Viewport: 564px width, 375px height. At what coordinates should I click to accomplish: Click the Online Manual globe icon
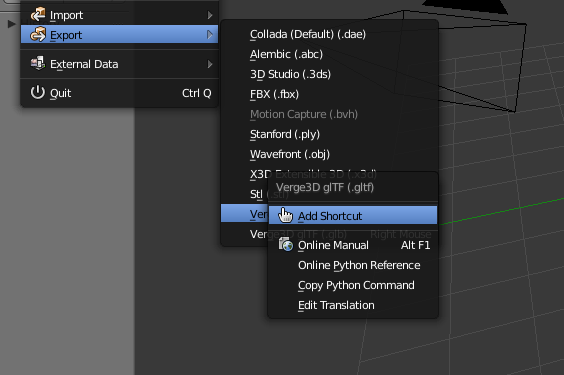(x=286, y=244)
